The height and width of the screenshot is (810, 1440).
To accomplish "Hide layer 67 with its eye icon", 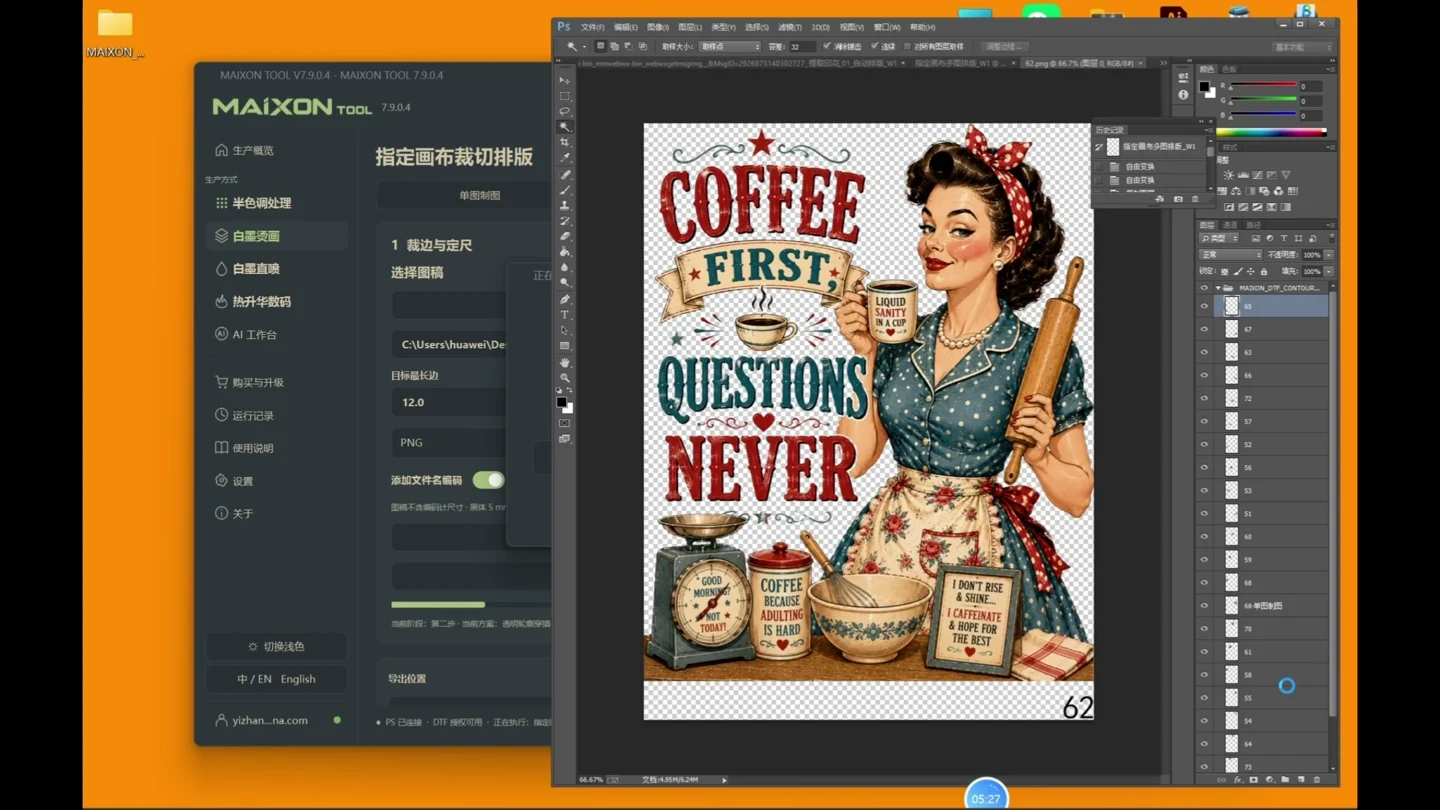I will (1204, 329).
